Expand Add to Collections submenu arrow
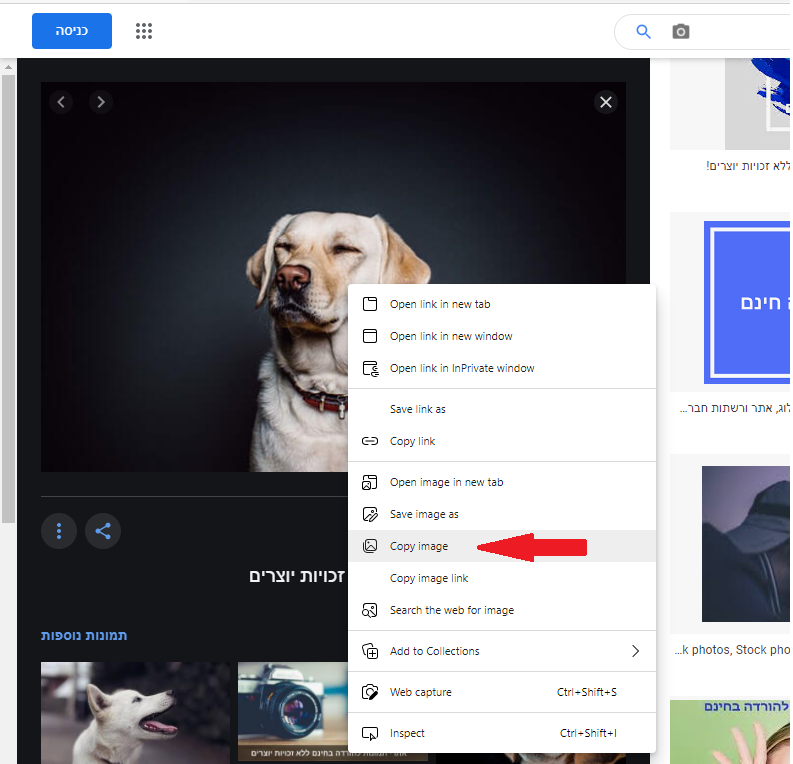 point(635,651)
